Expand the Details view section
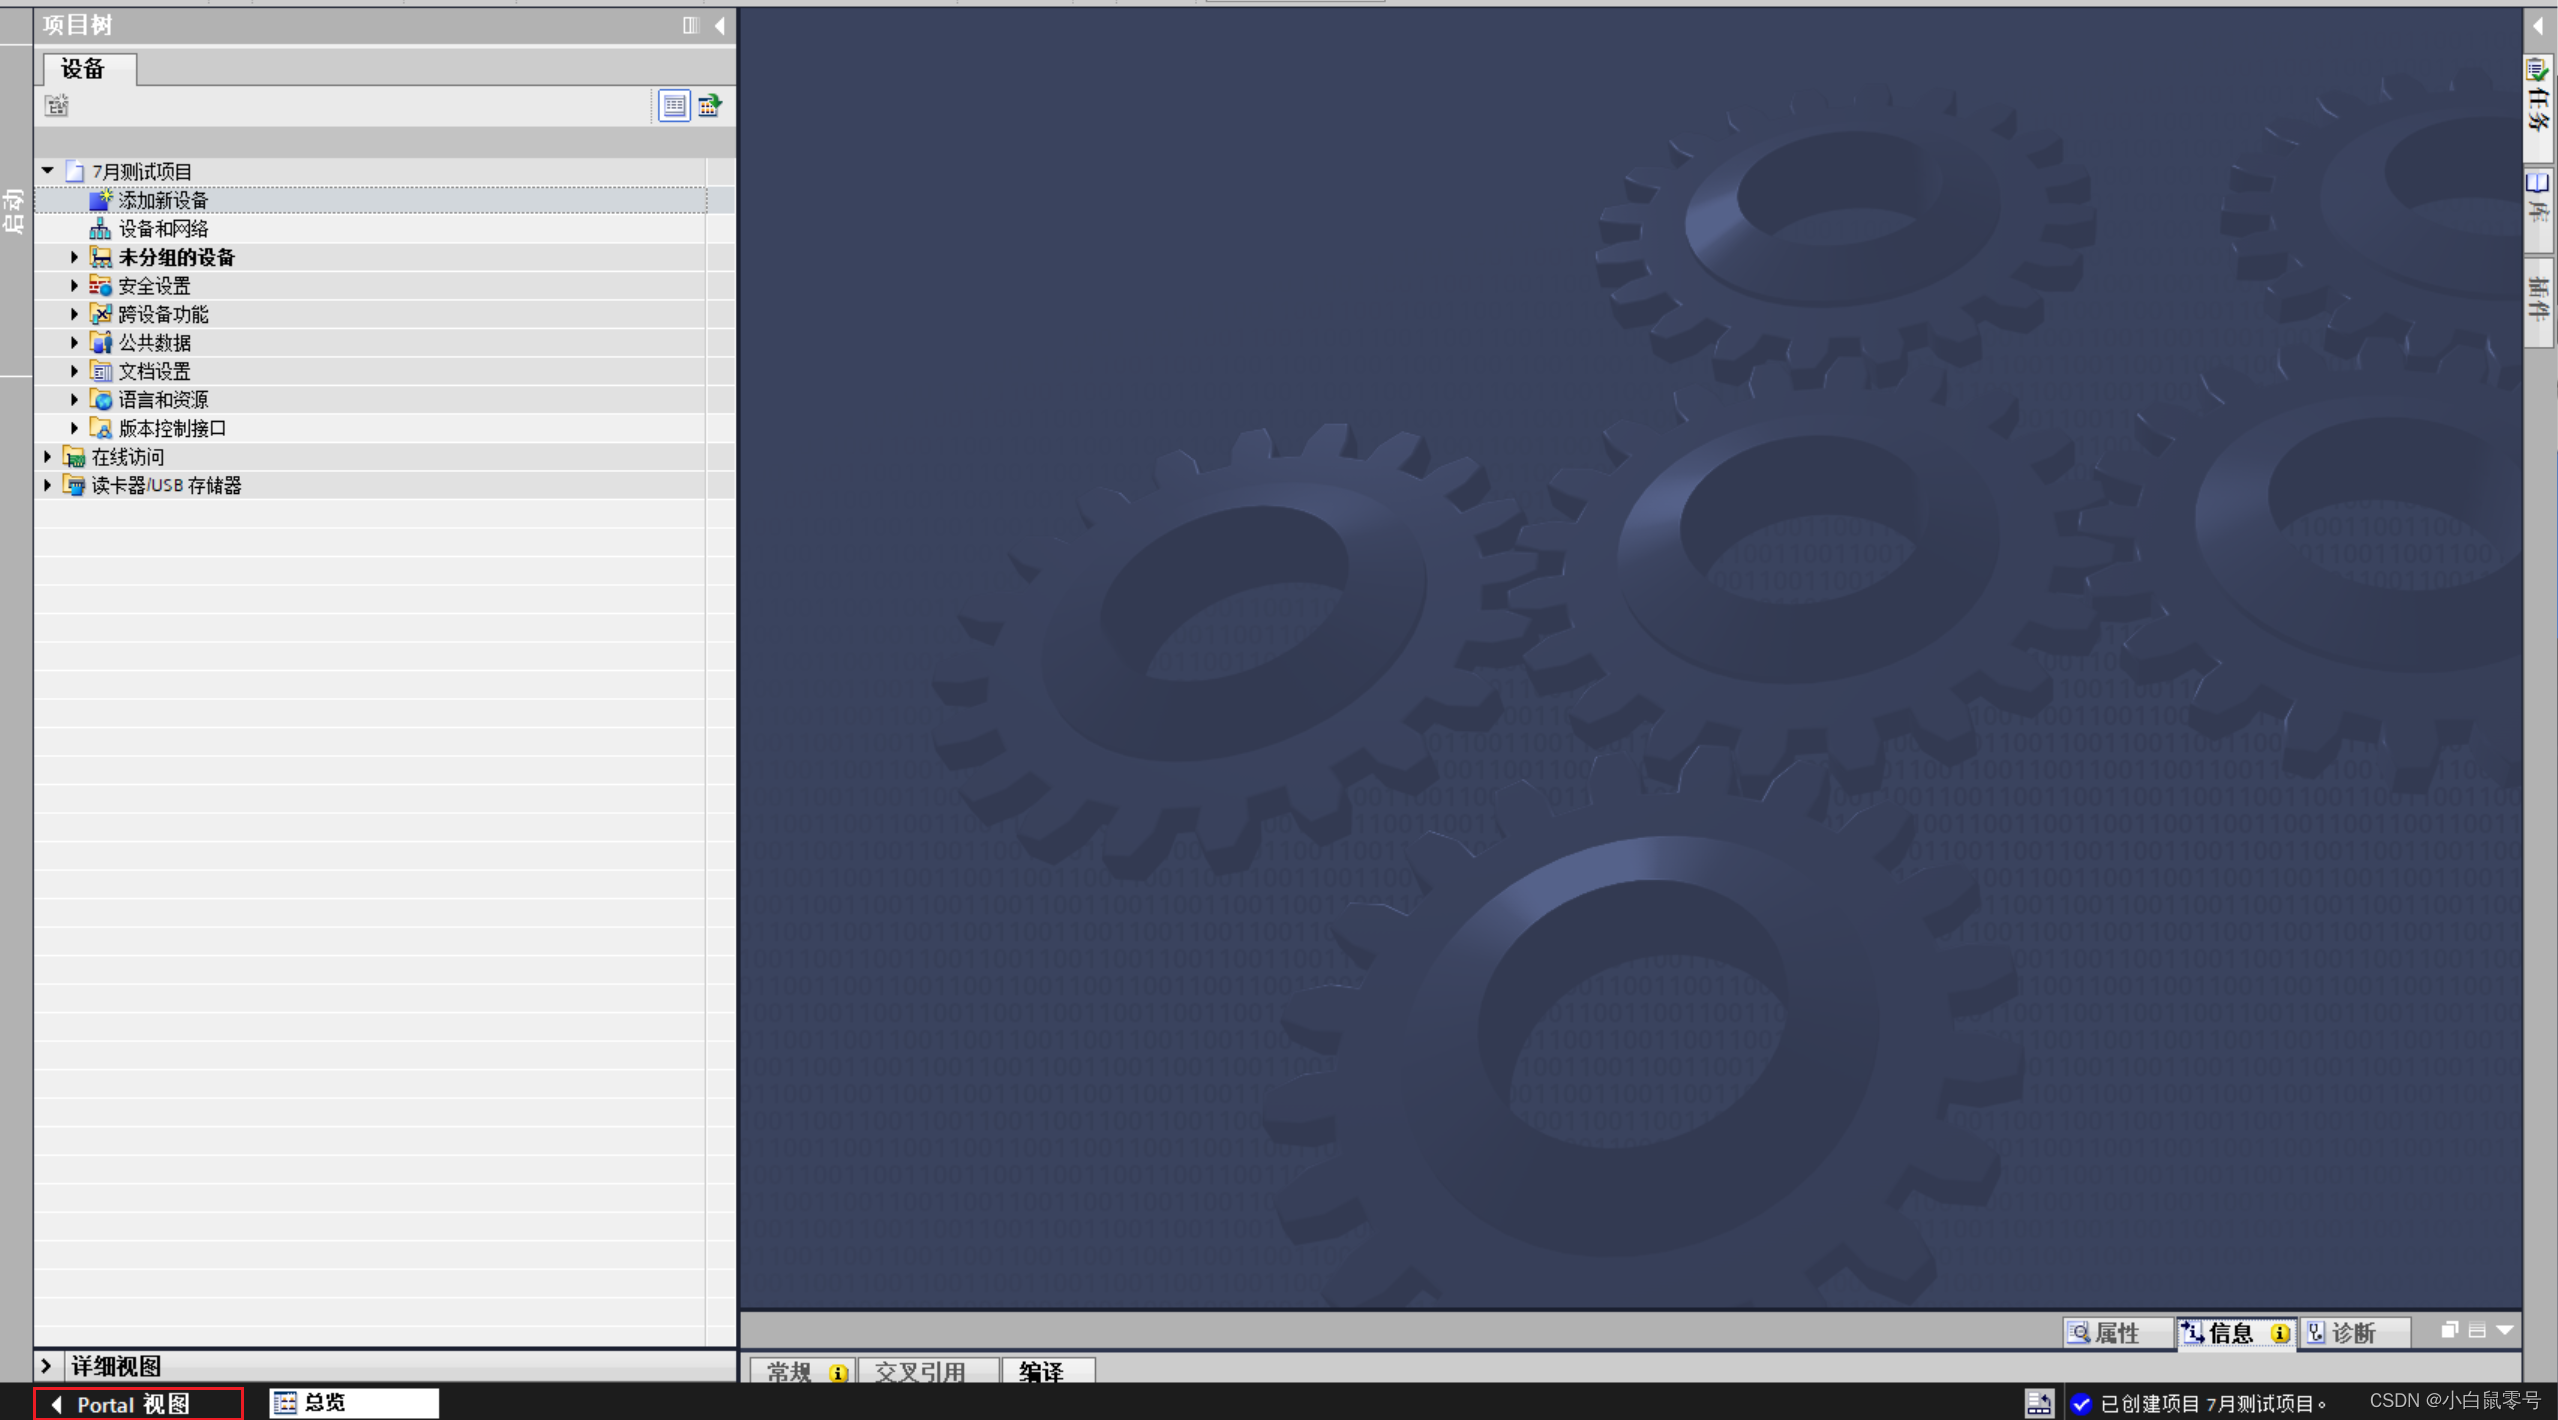 (x=46, y=1365)
